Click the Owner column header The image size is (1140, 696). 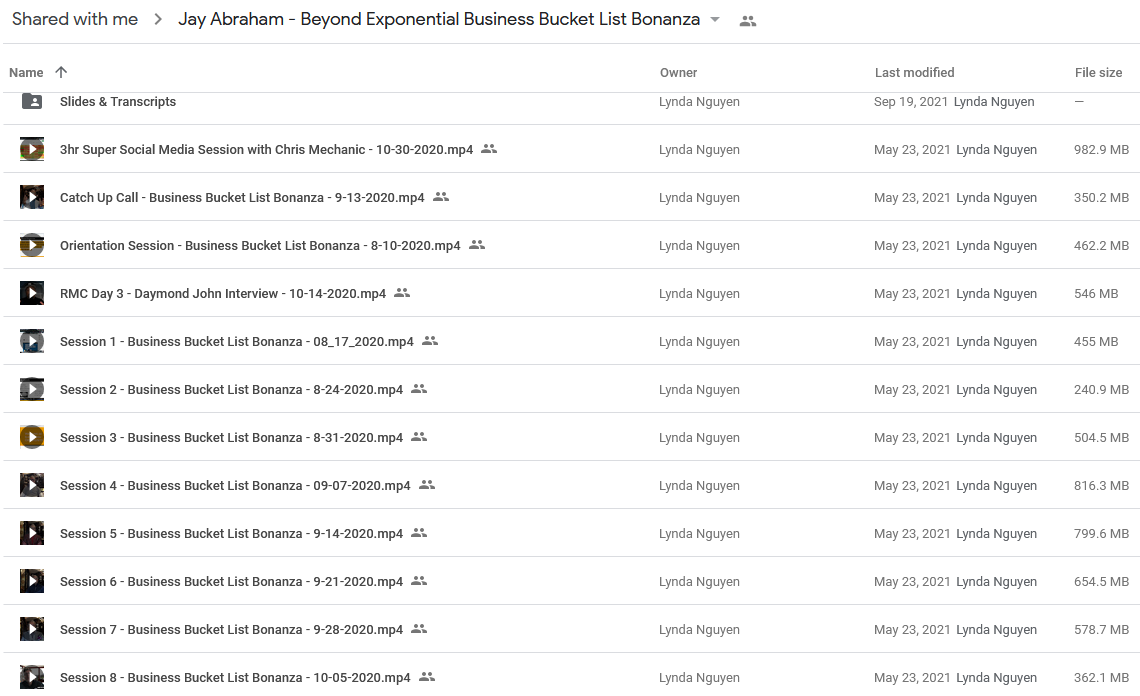pyautogui.click(x=678, y=73)
